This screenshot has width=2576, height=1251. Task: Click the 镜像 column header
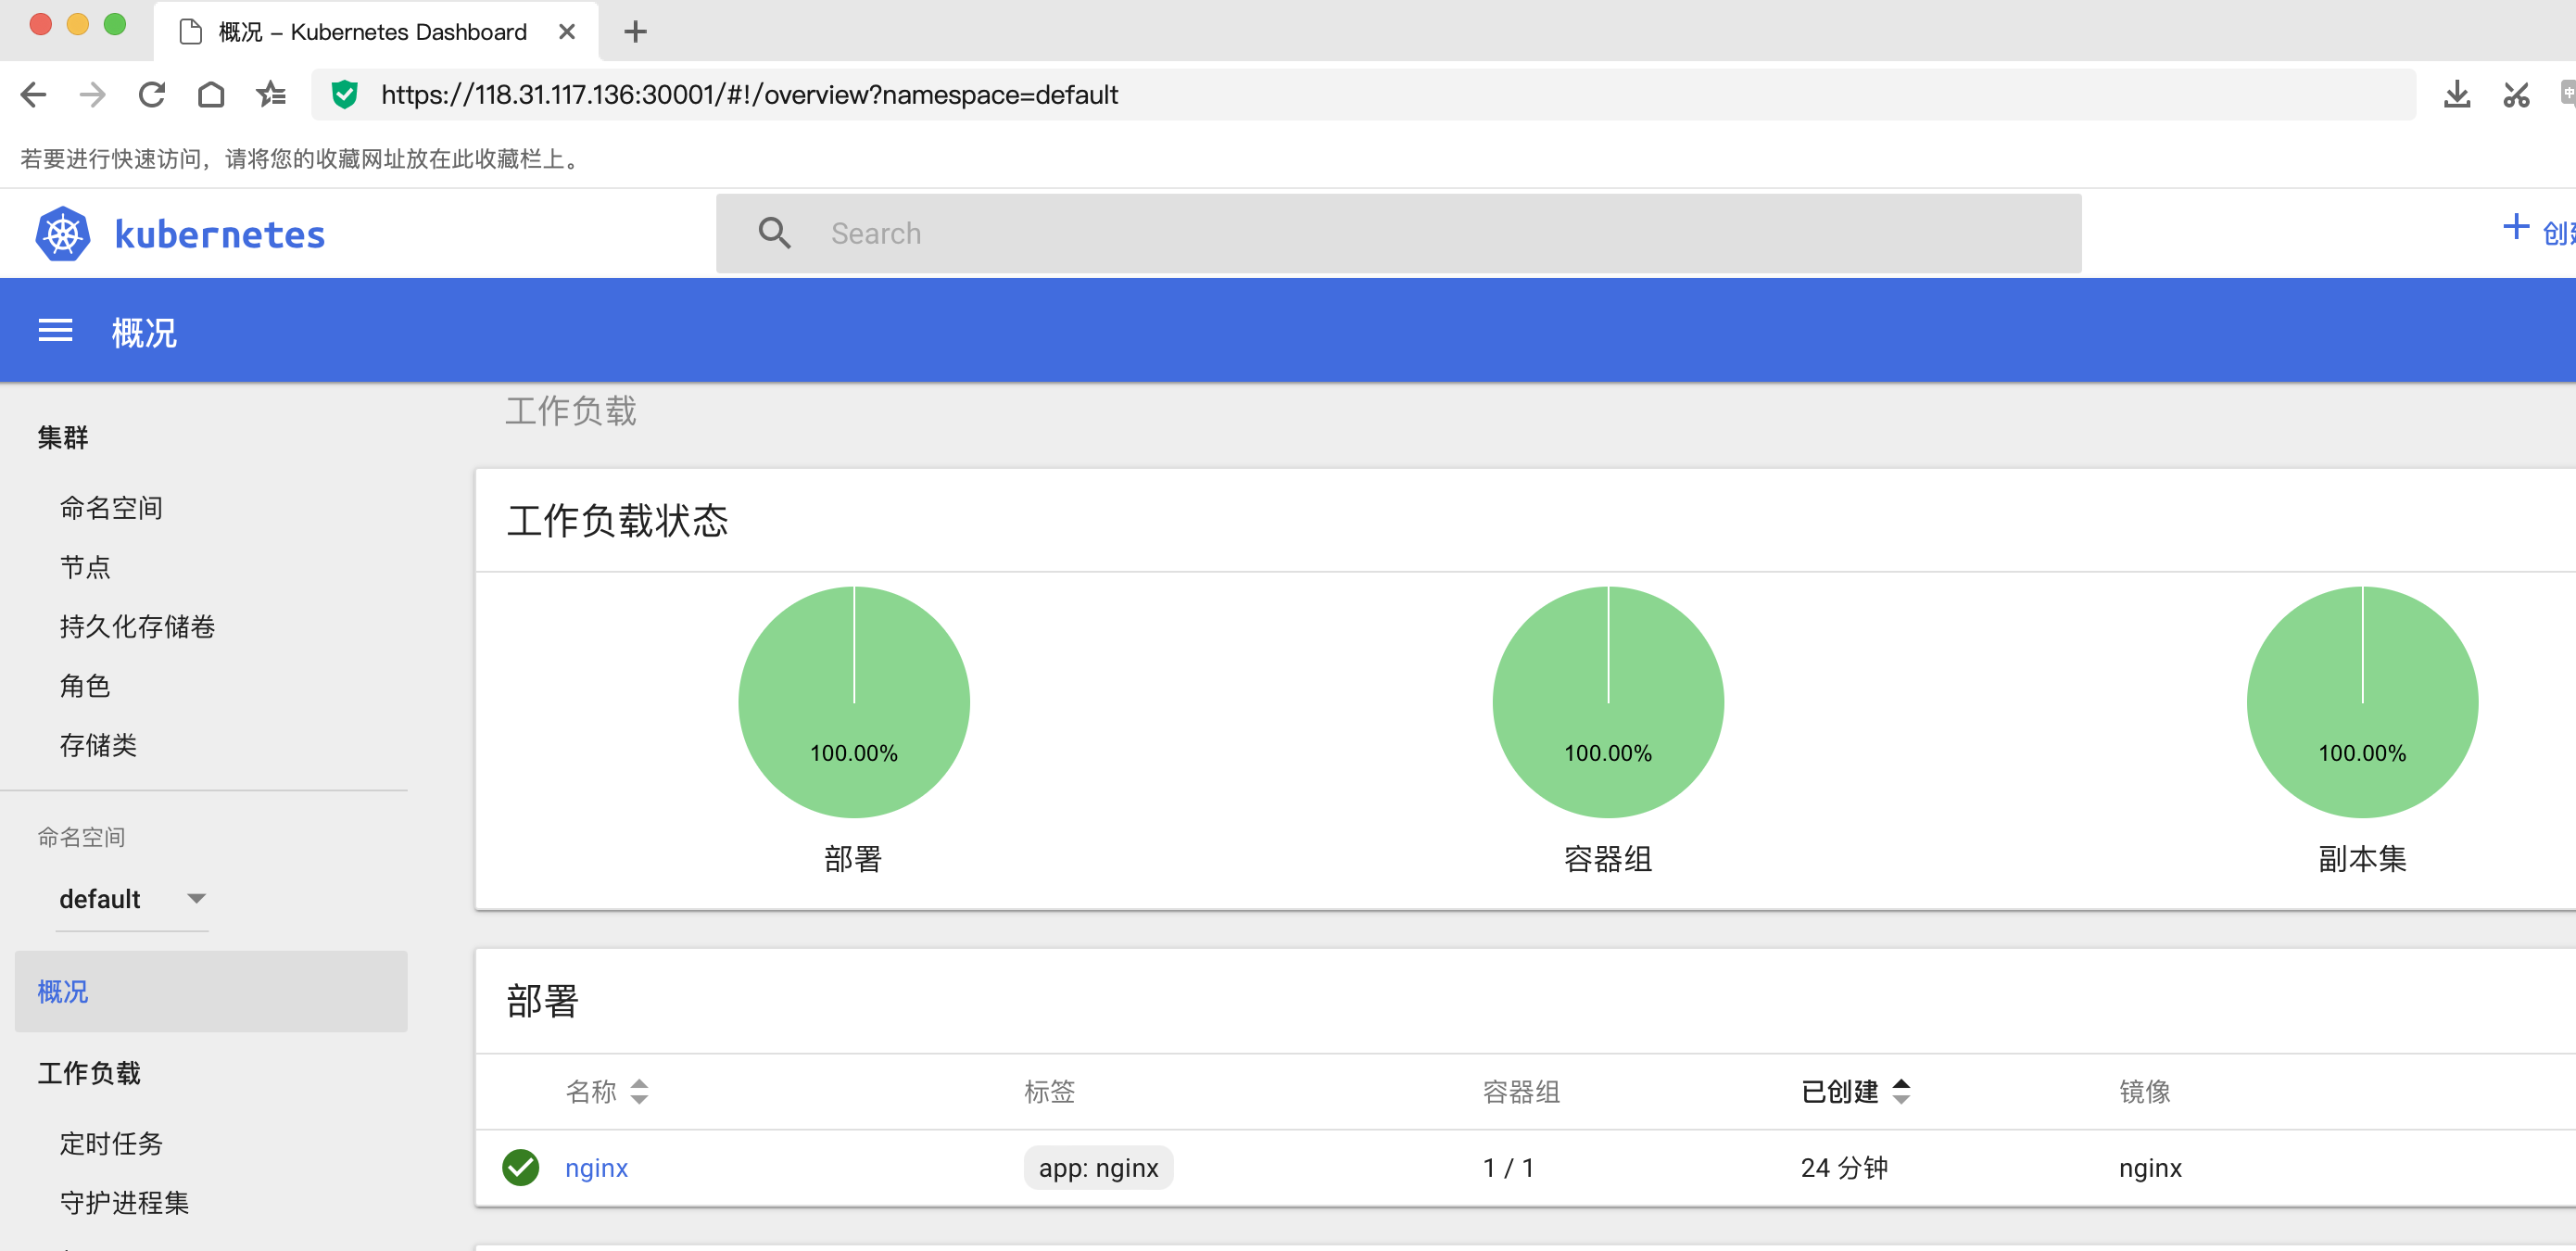pos(2145,1092)
